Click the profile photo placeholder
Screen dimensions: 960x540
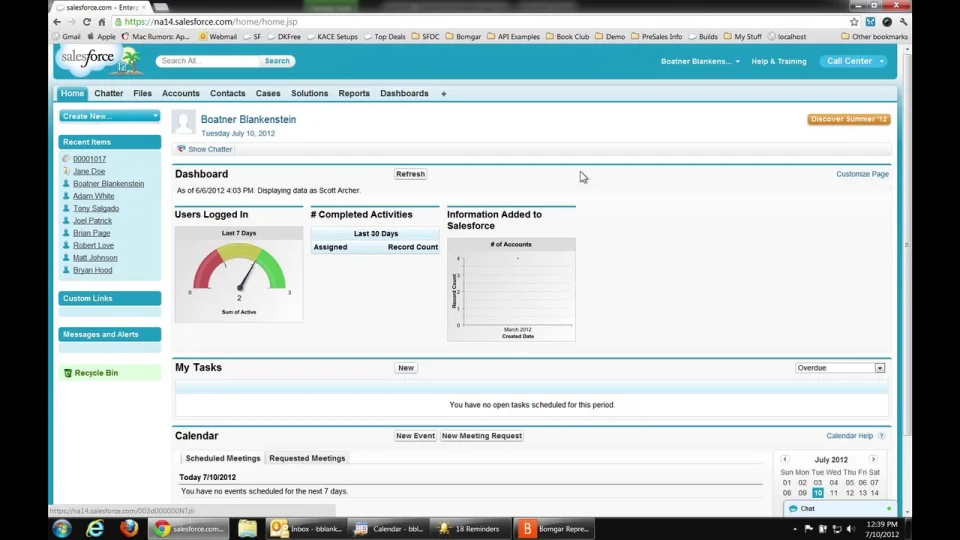(183, 122)
